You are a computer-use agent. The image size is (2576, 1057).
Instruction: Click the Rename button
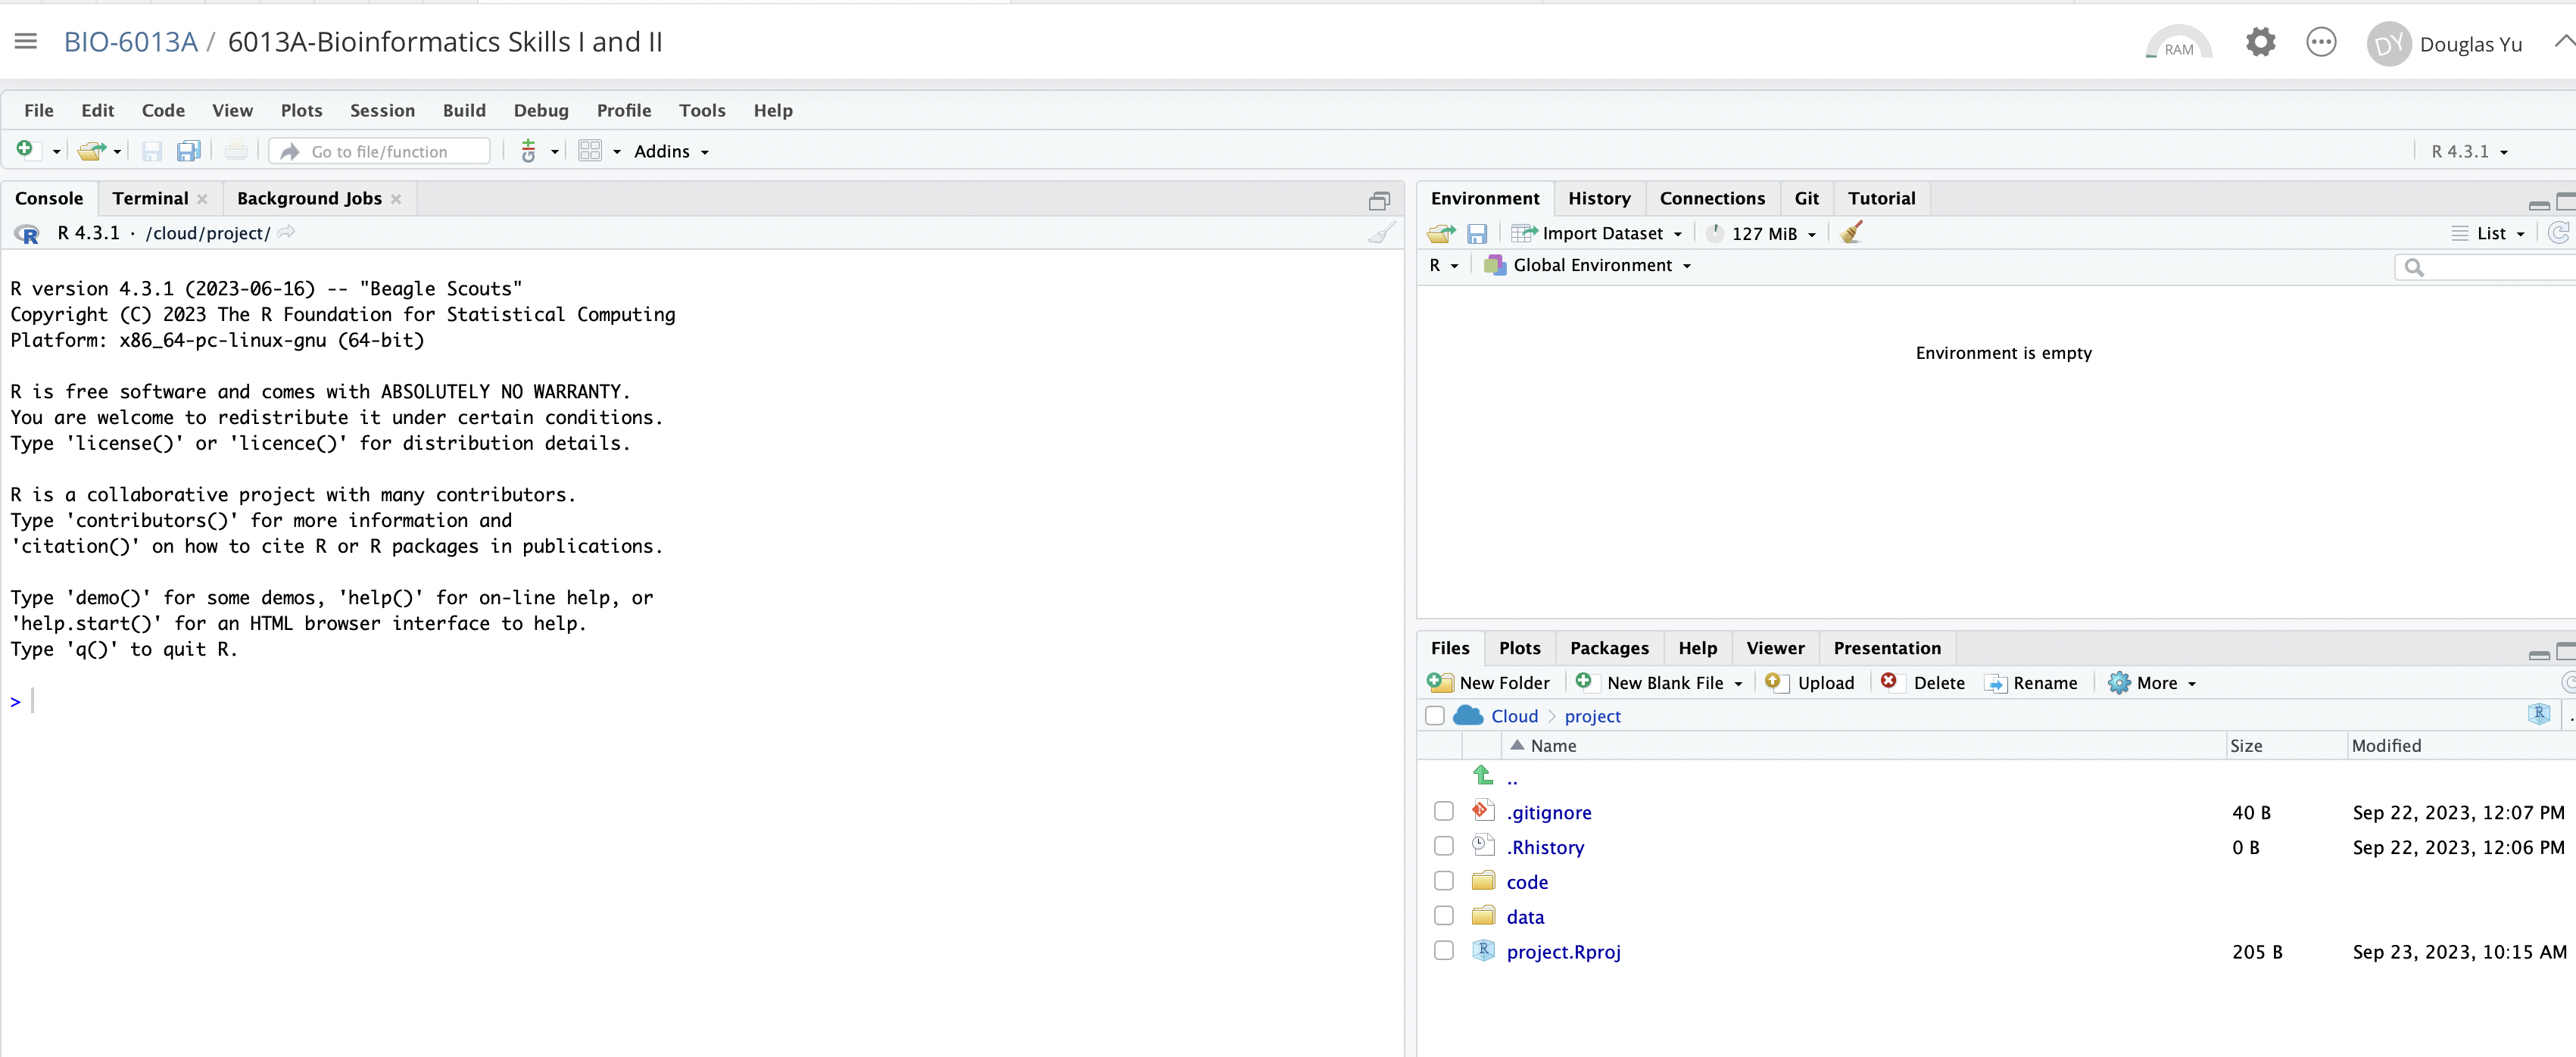[2031, 683]
